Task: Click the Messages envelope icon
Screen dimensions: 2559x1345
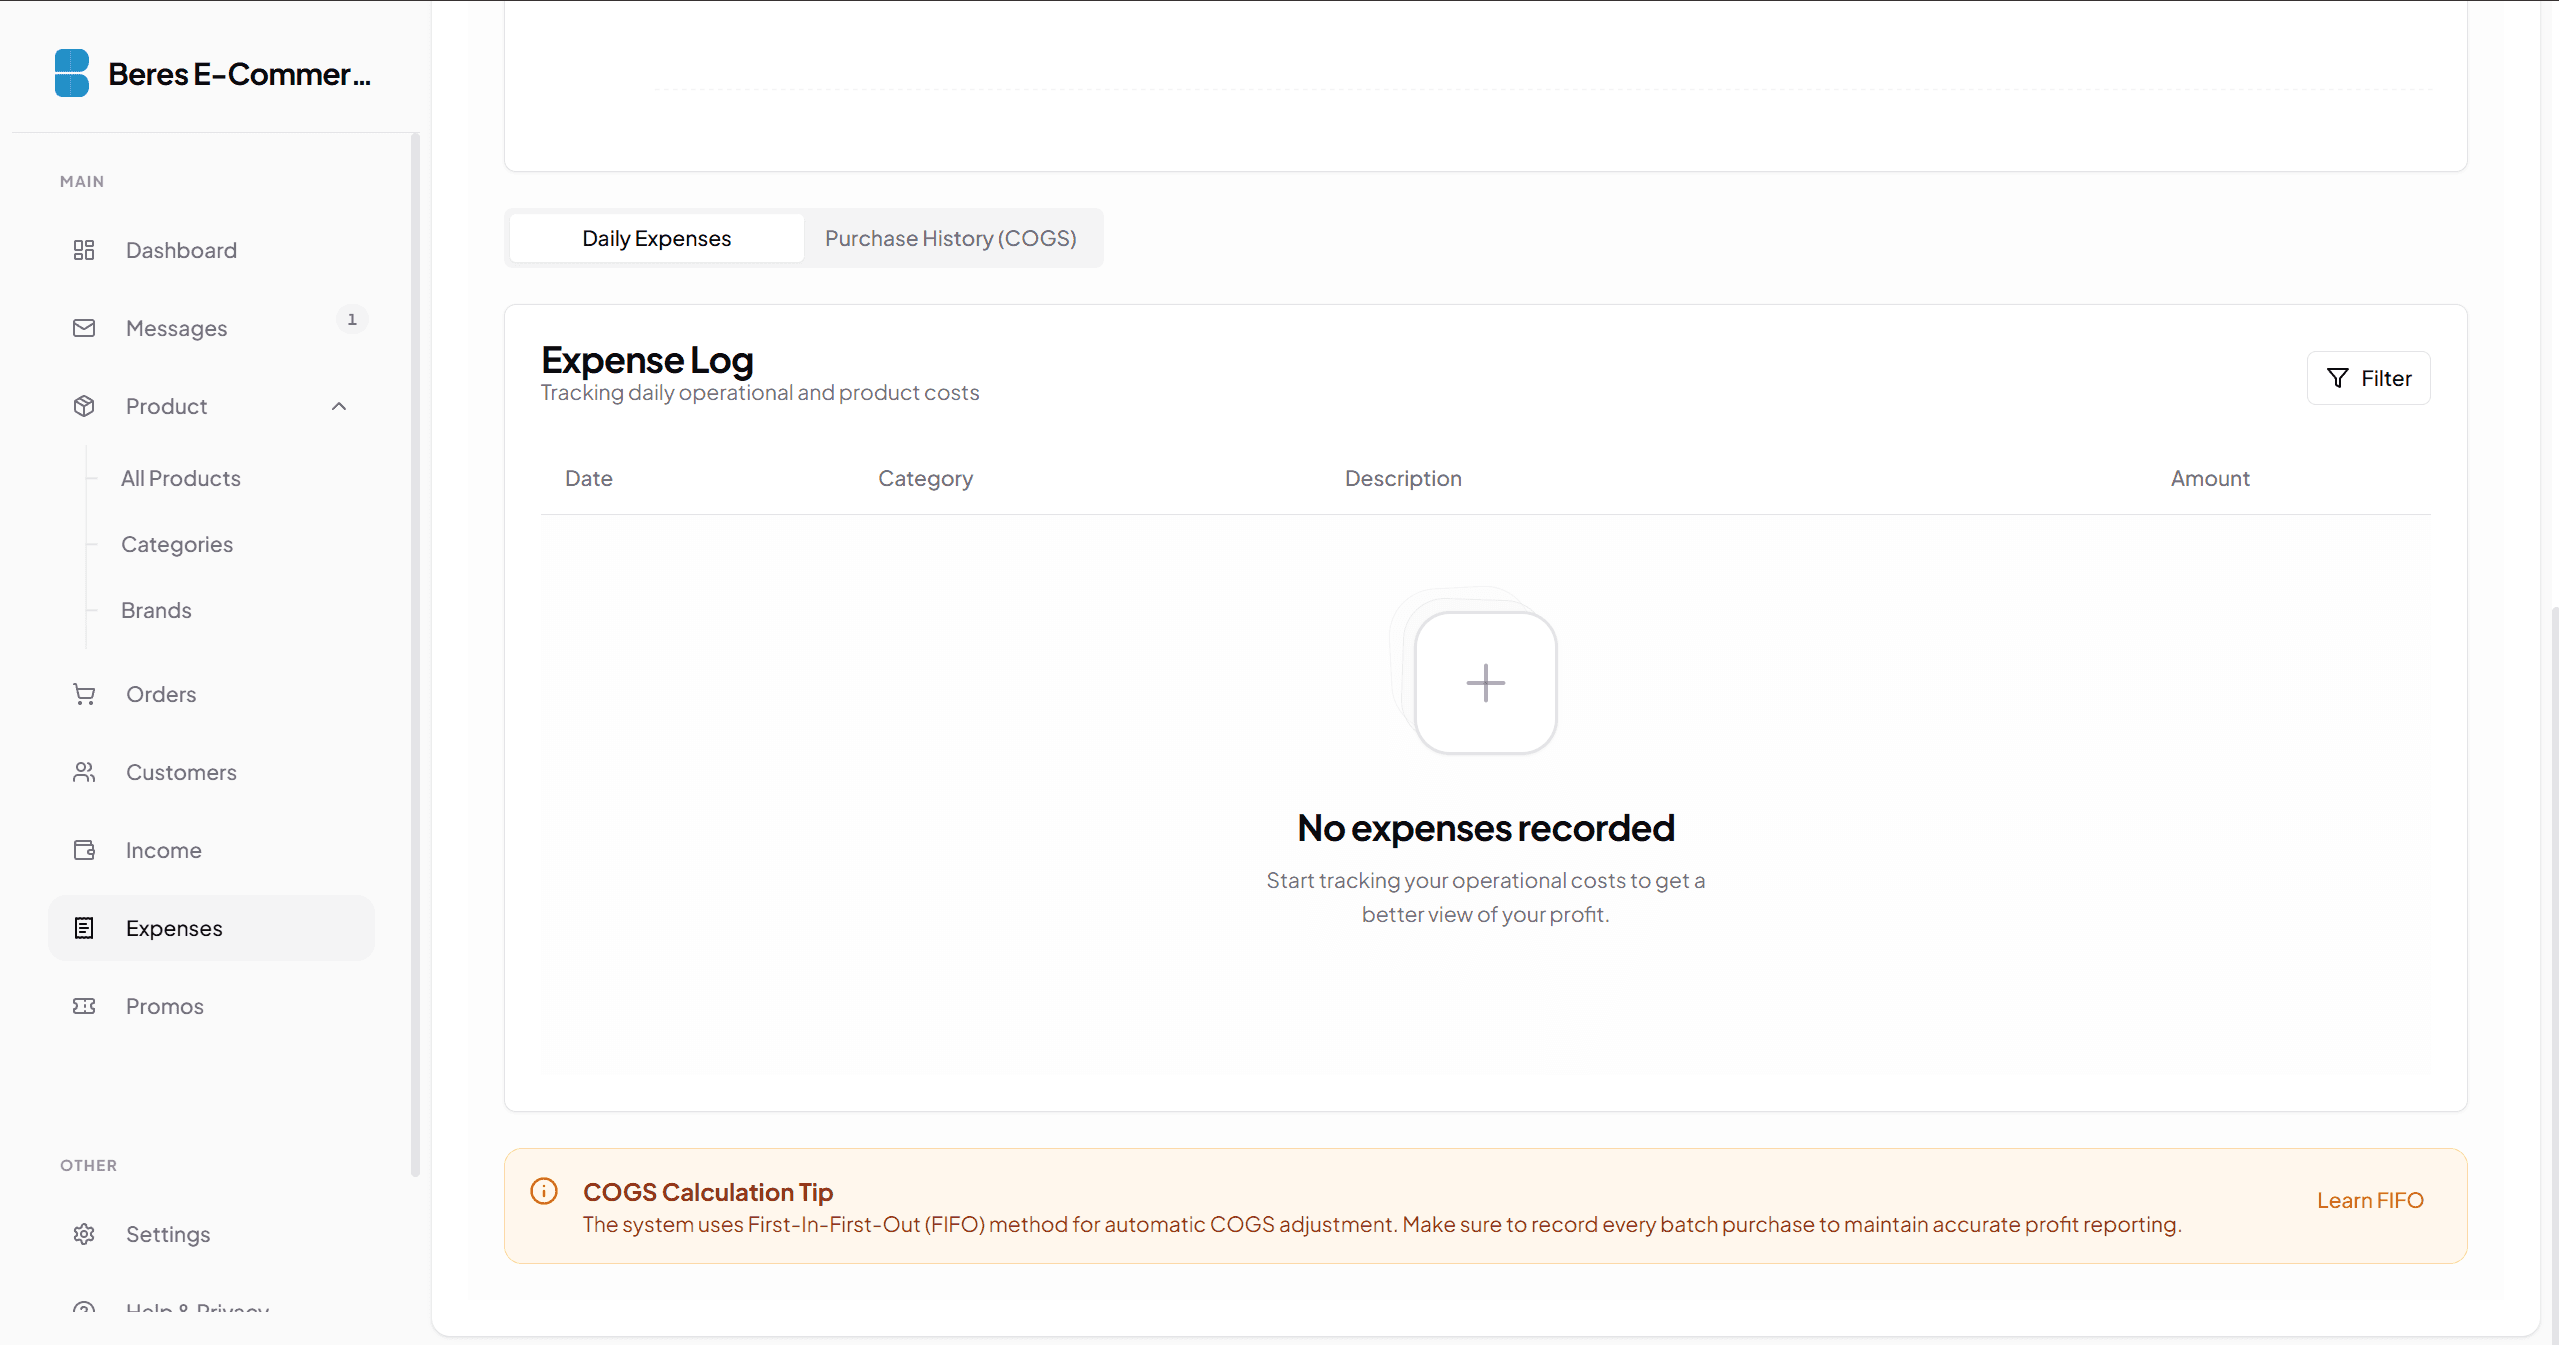Action: (x=84, y=328)
